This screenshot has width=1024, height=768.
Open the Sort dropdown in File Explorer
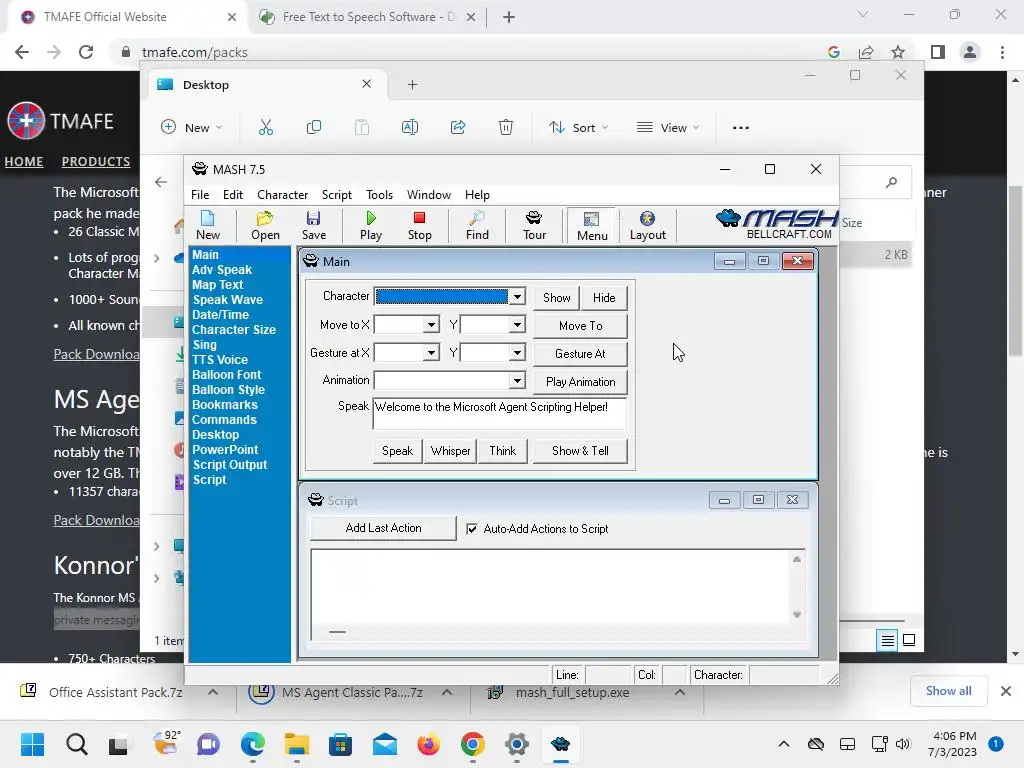click(x=579, y=127)
